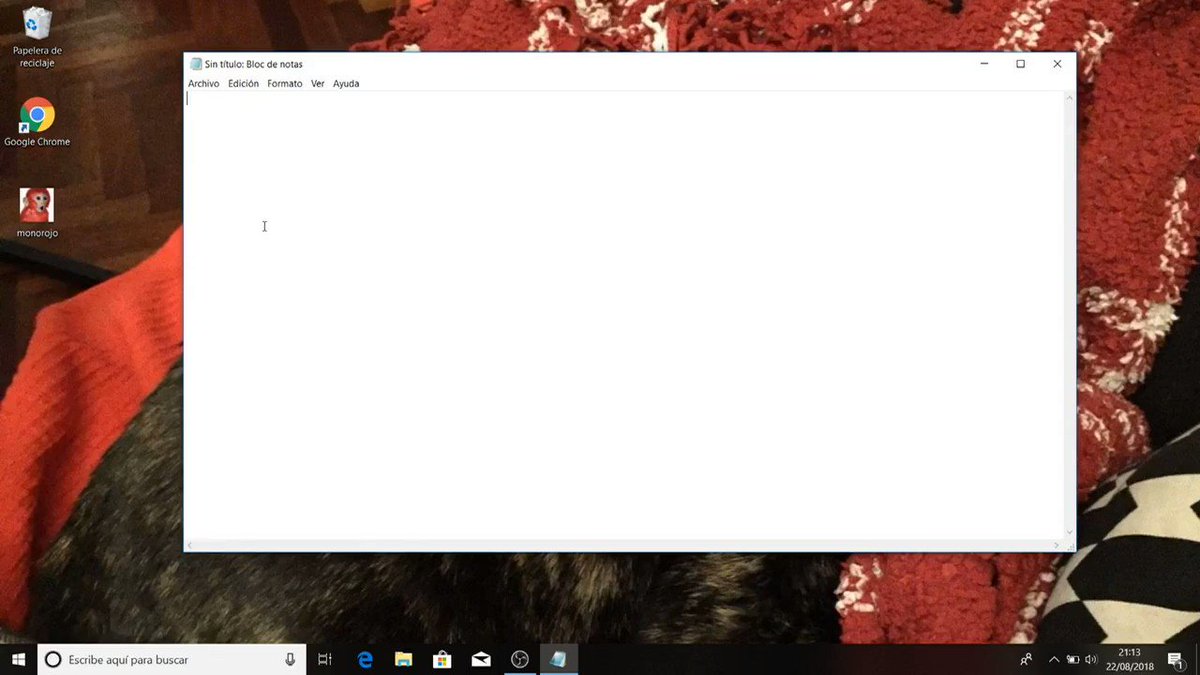Click the Notepad taskbar button

[x=558, y=659]
